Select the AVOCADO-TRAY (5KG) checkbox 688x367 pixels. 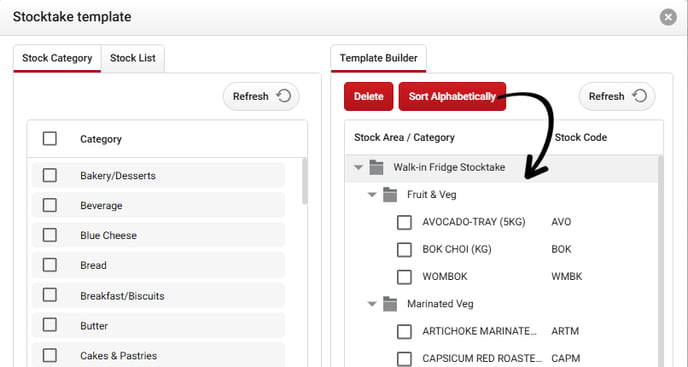click(x=404, y=222)
